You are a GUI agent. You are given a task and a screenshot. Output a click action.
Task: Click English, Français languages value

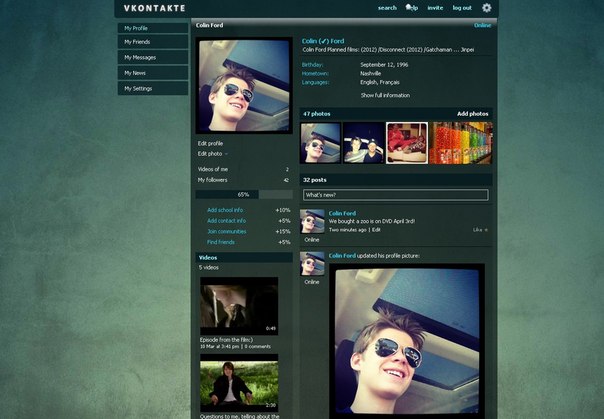380,82
